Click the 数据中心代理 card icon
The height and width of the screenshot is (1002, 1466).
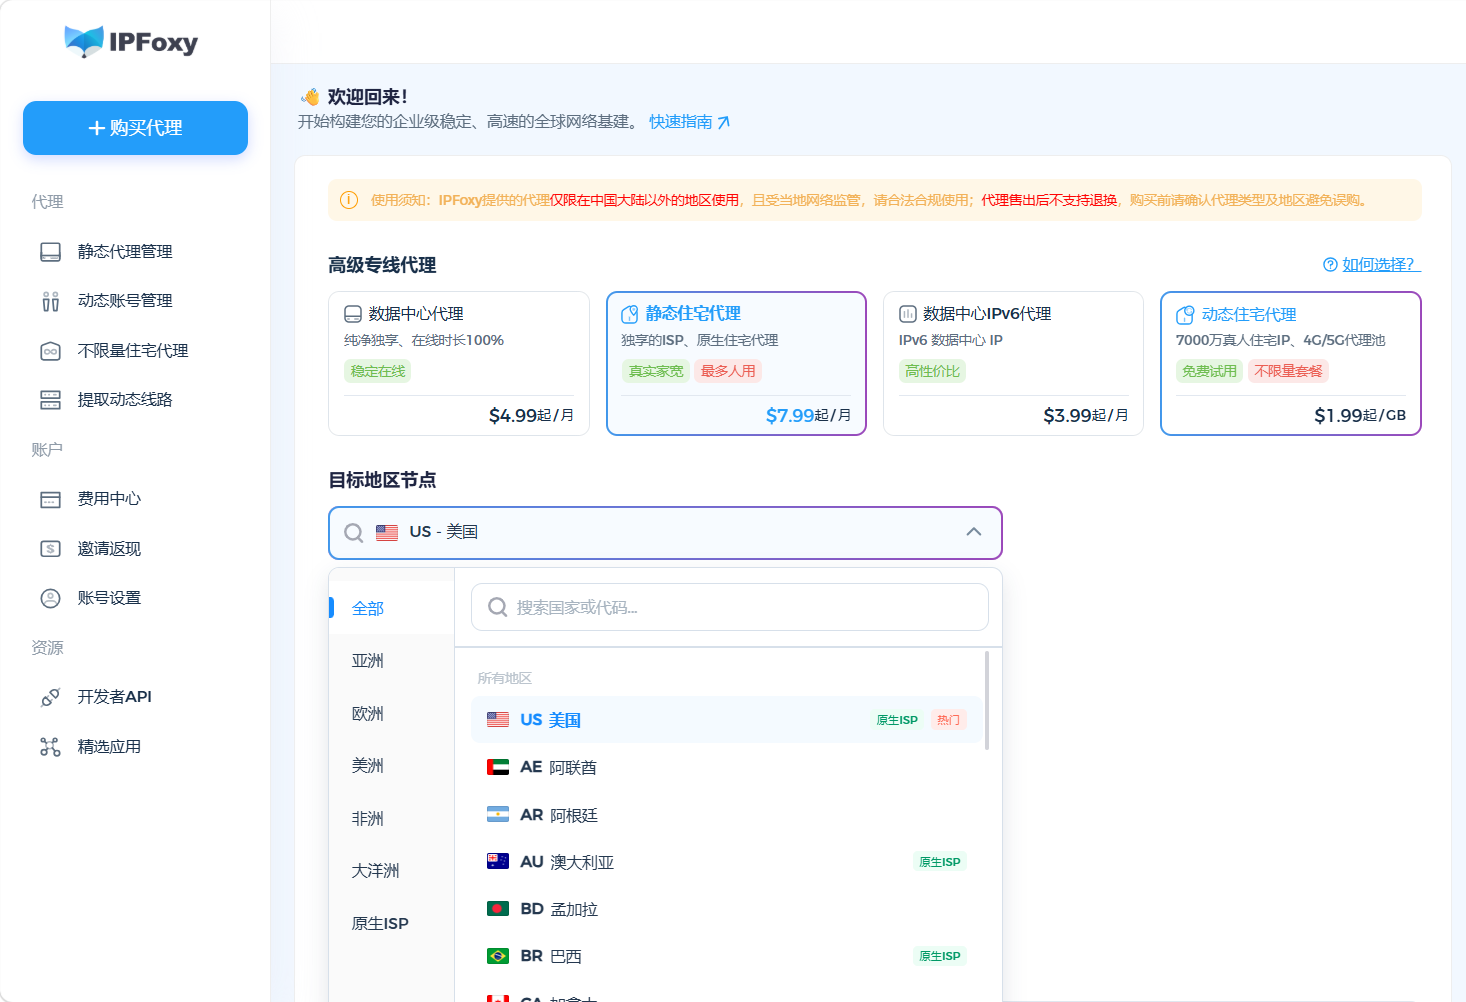click(x=353, y=314)
